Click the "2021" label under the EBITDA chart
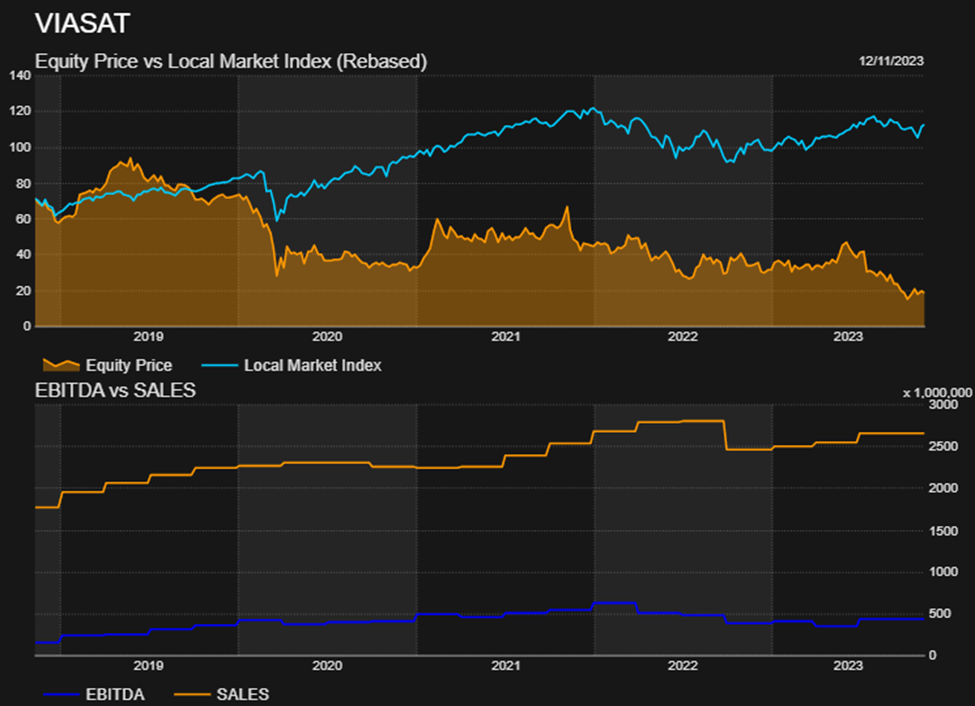Image resolution: width=975 pixels, height=706 pixels. pos(506,666)
